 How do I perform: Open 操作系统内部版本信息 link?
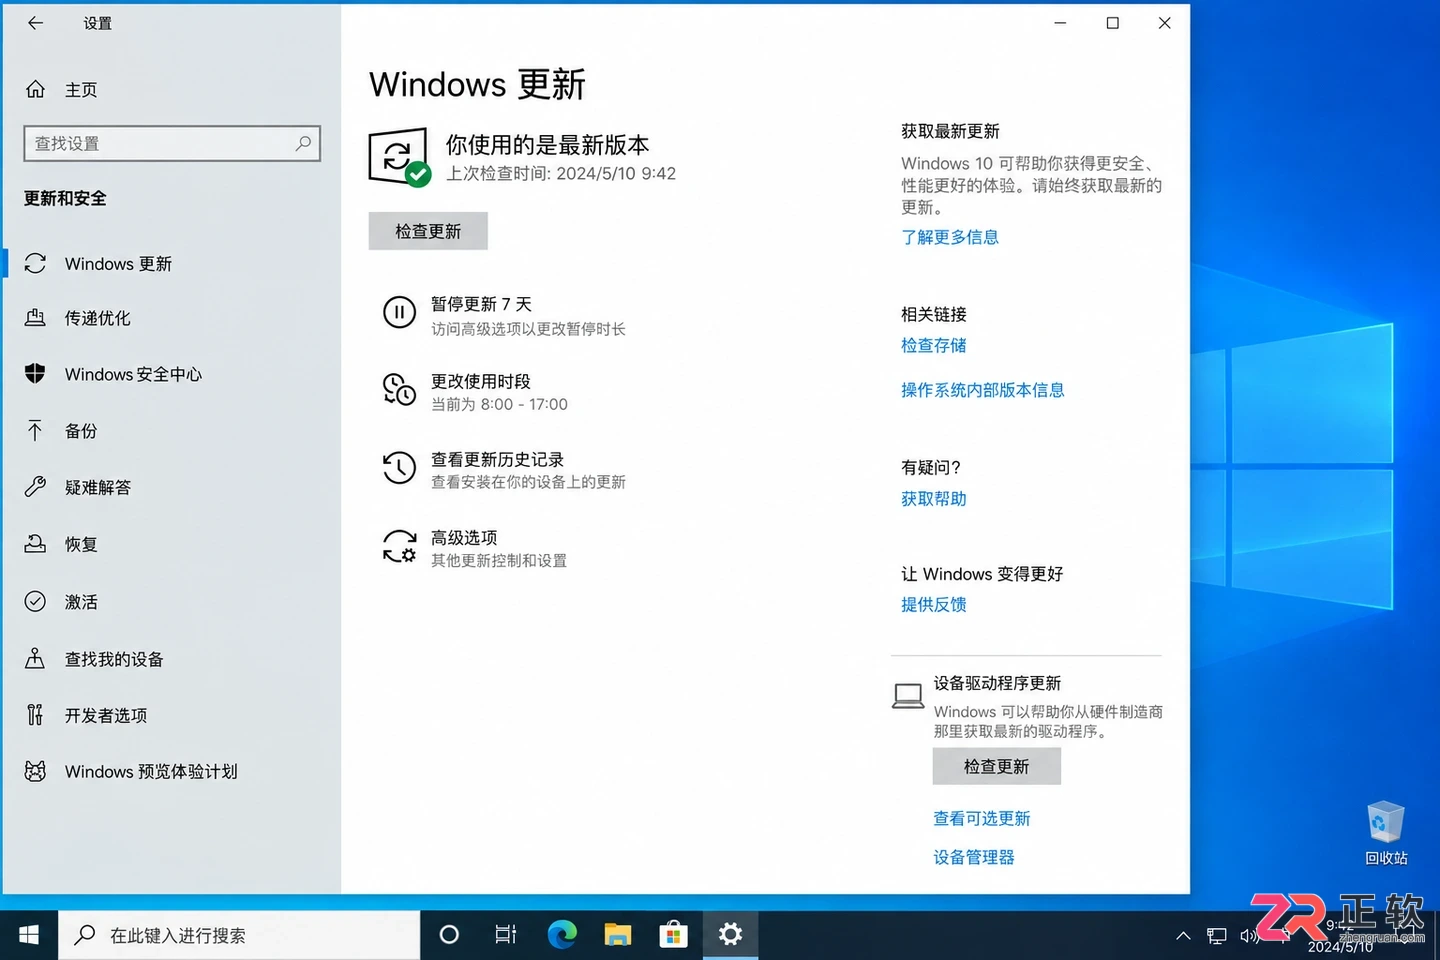click(983, 390)
